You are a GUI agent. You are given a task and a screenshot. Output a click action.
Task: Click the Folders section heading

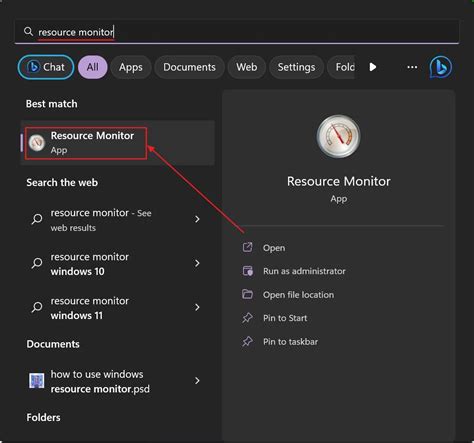pyautogui.click(x=43, y=417)
